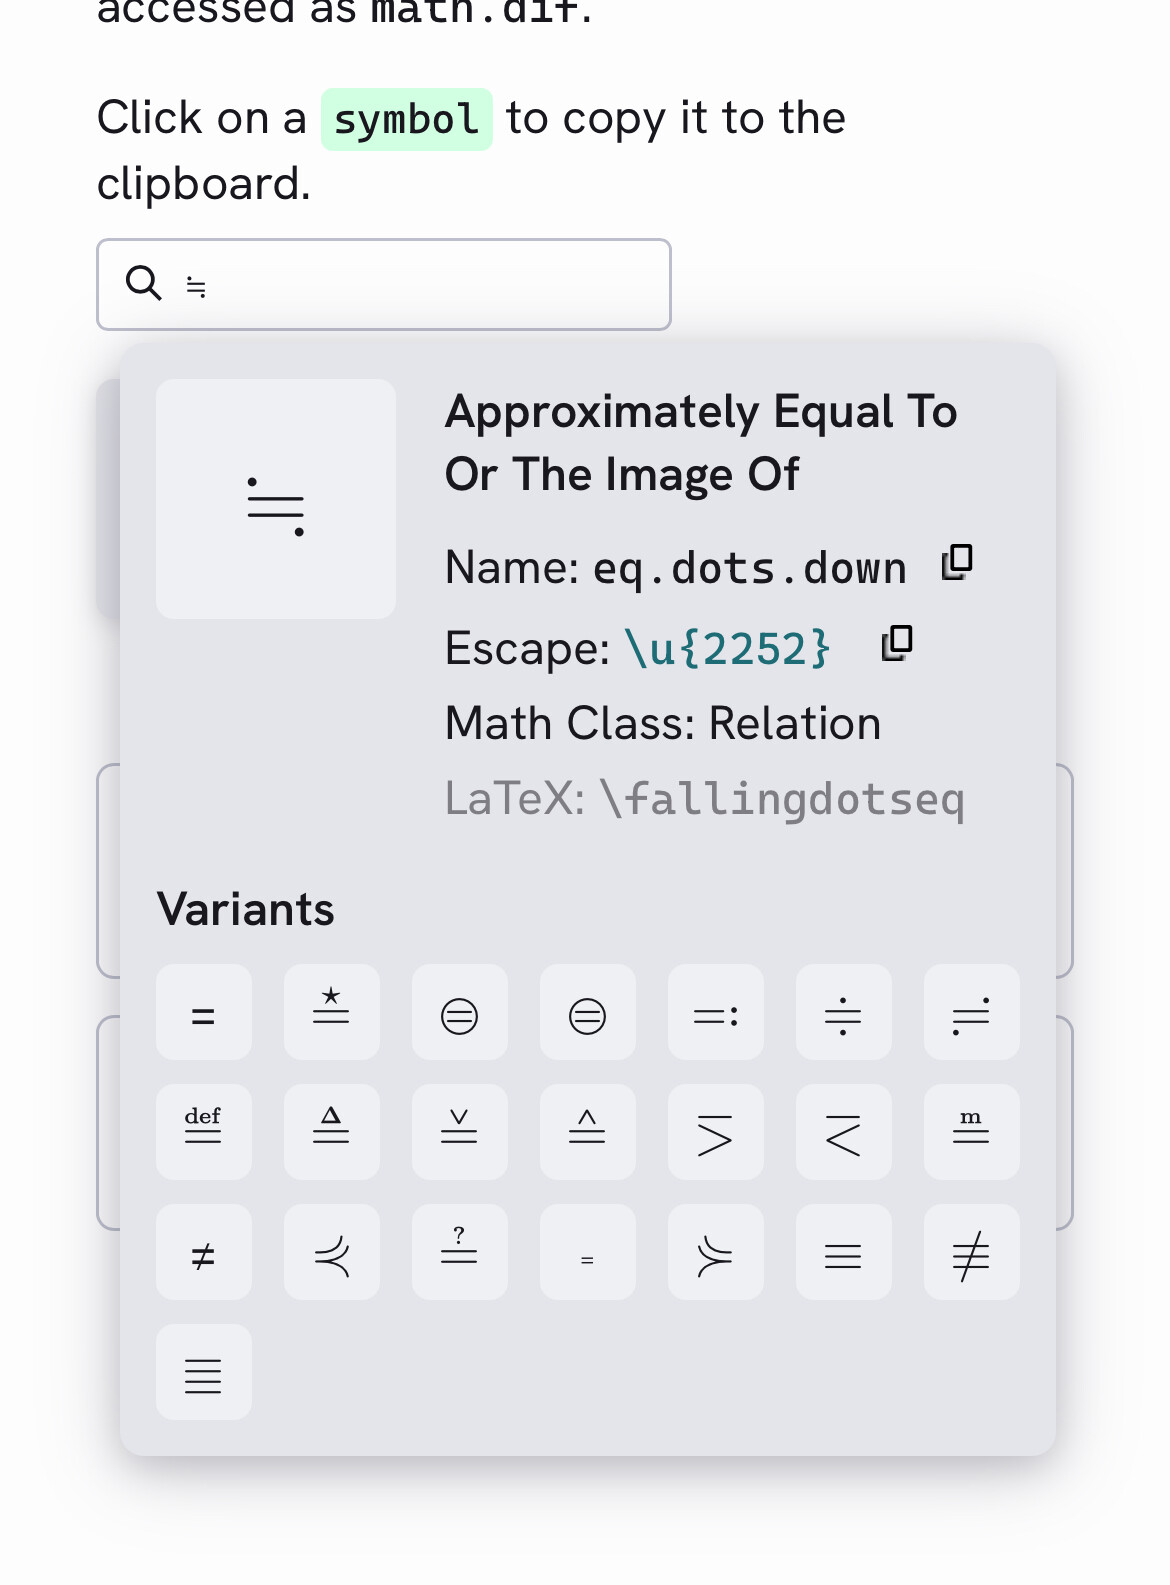Select the questioned-equals variant
This screenshot has height=1585, width=1170.
click(459, 1252)
